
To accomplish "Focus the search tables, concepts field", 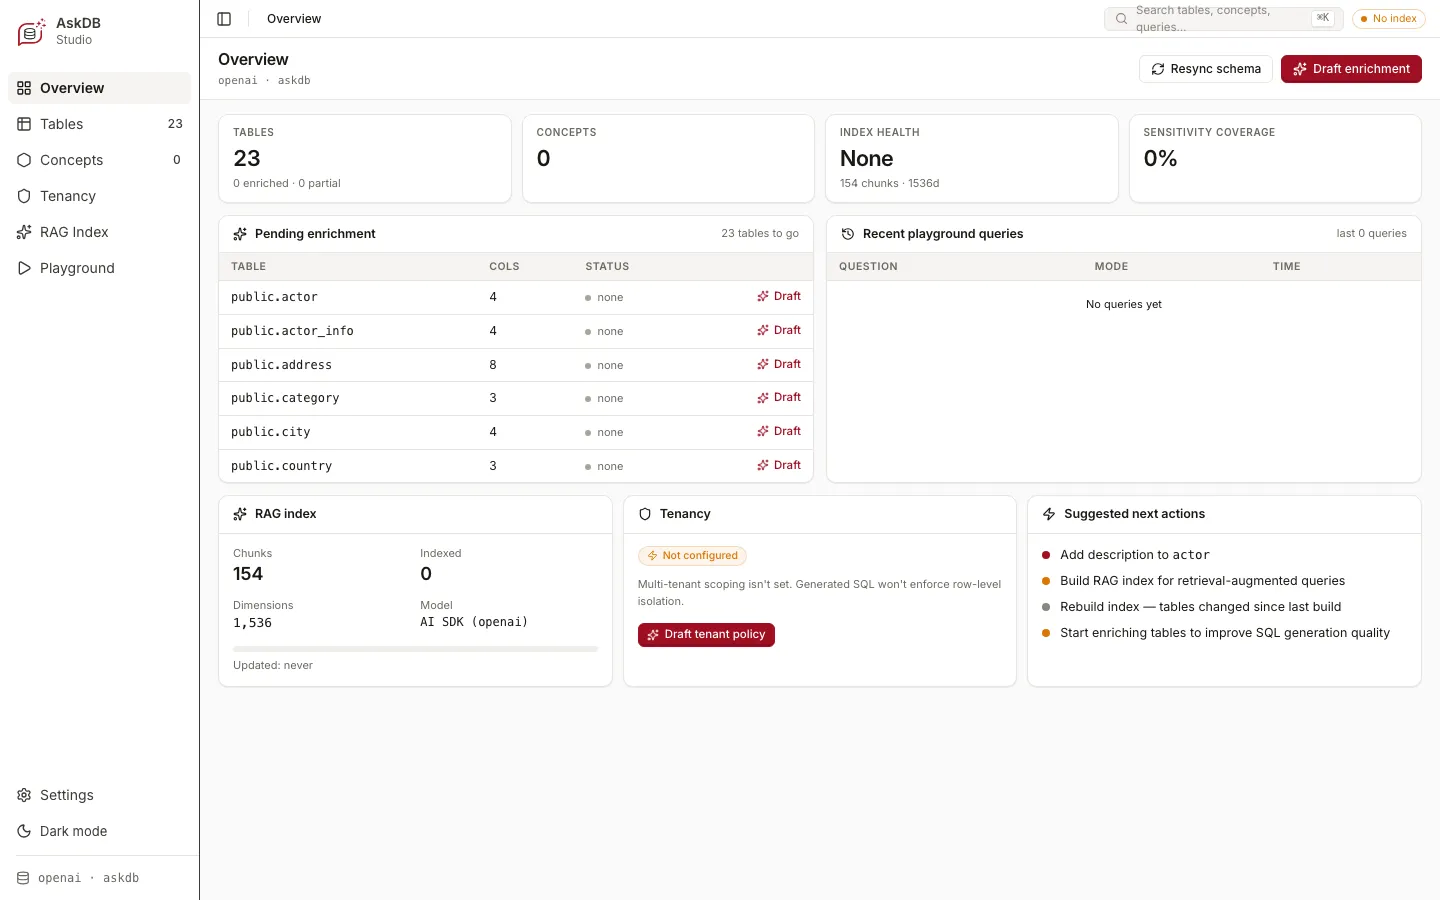I will point(1224,19).
